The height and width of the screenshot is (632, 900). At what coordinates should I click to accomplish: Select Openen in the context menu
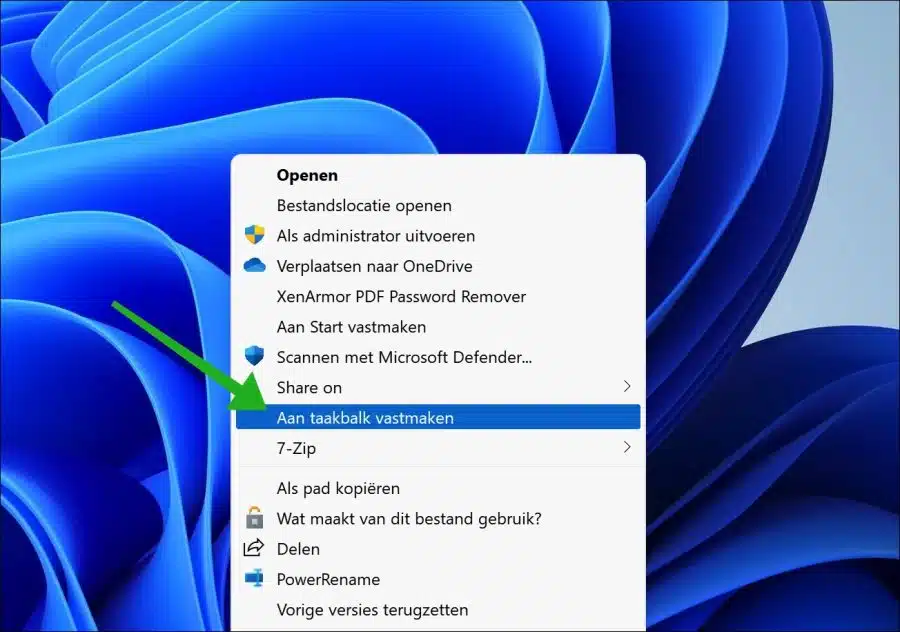click(x=438, y=175)
